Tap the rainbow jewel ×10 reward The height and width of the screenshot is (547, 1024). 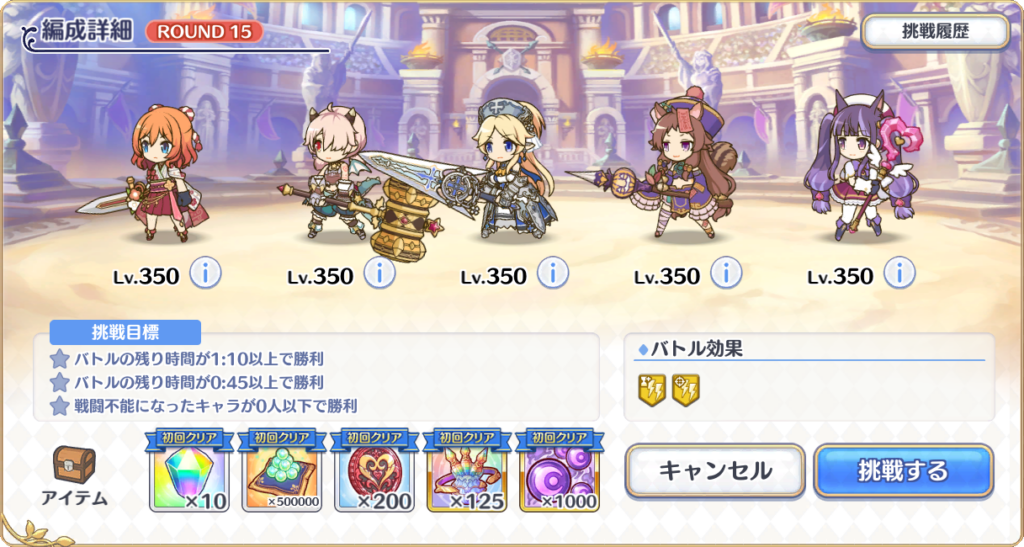pos(189,471)
